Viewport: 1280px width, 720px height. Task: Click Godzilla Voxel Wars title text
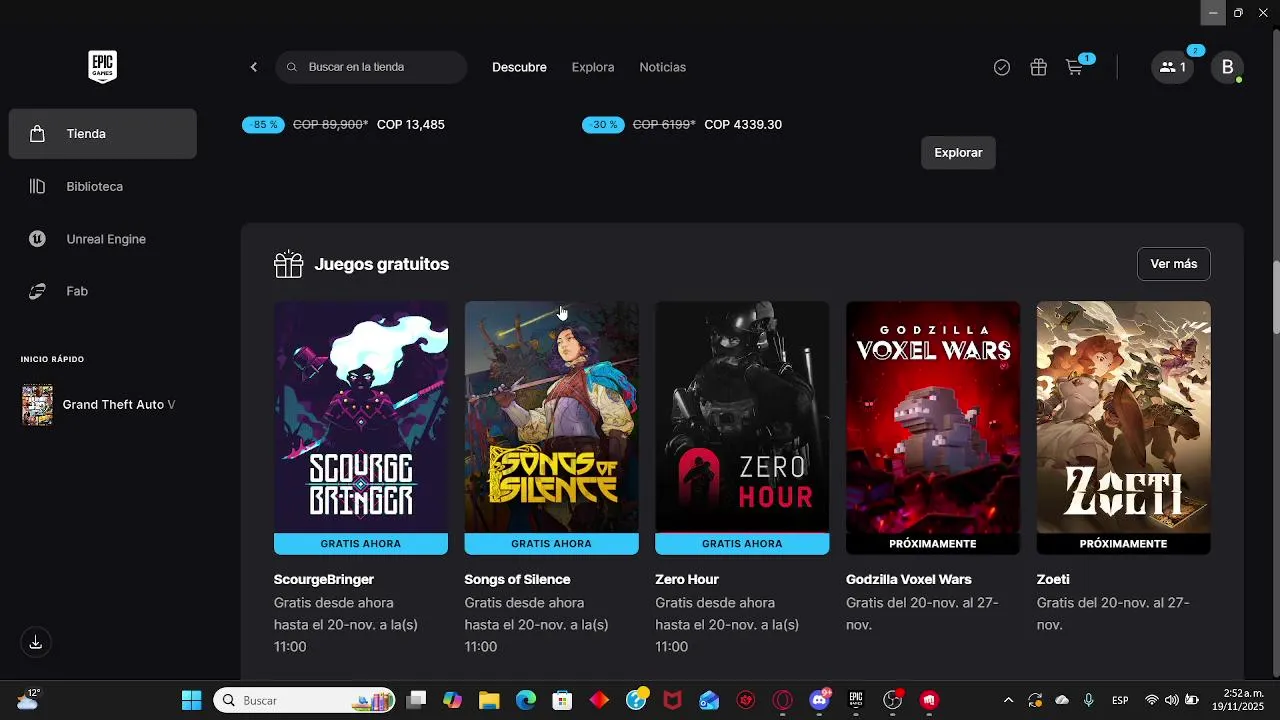tap(909, 579)
